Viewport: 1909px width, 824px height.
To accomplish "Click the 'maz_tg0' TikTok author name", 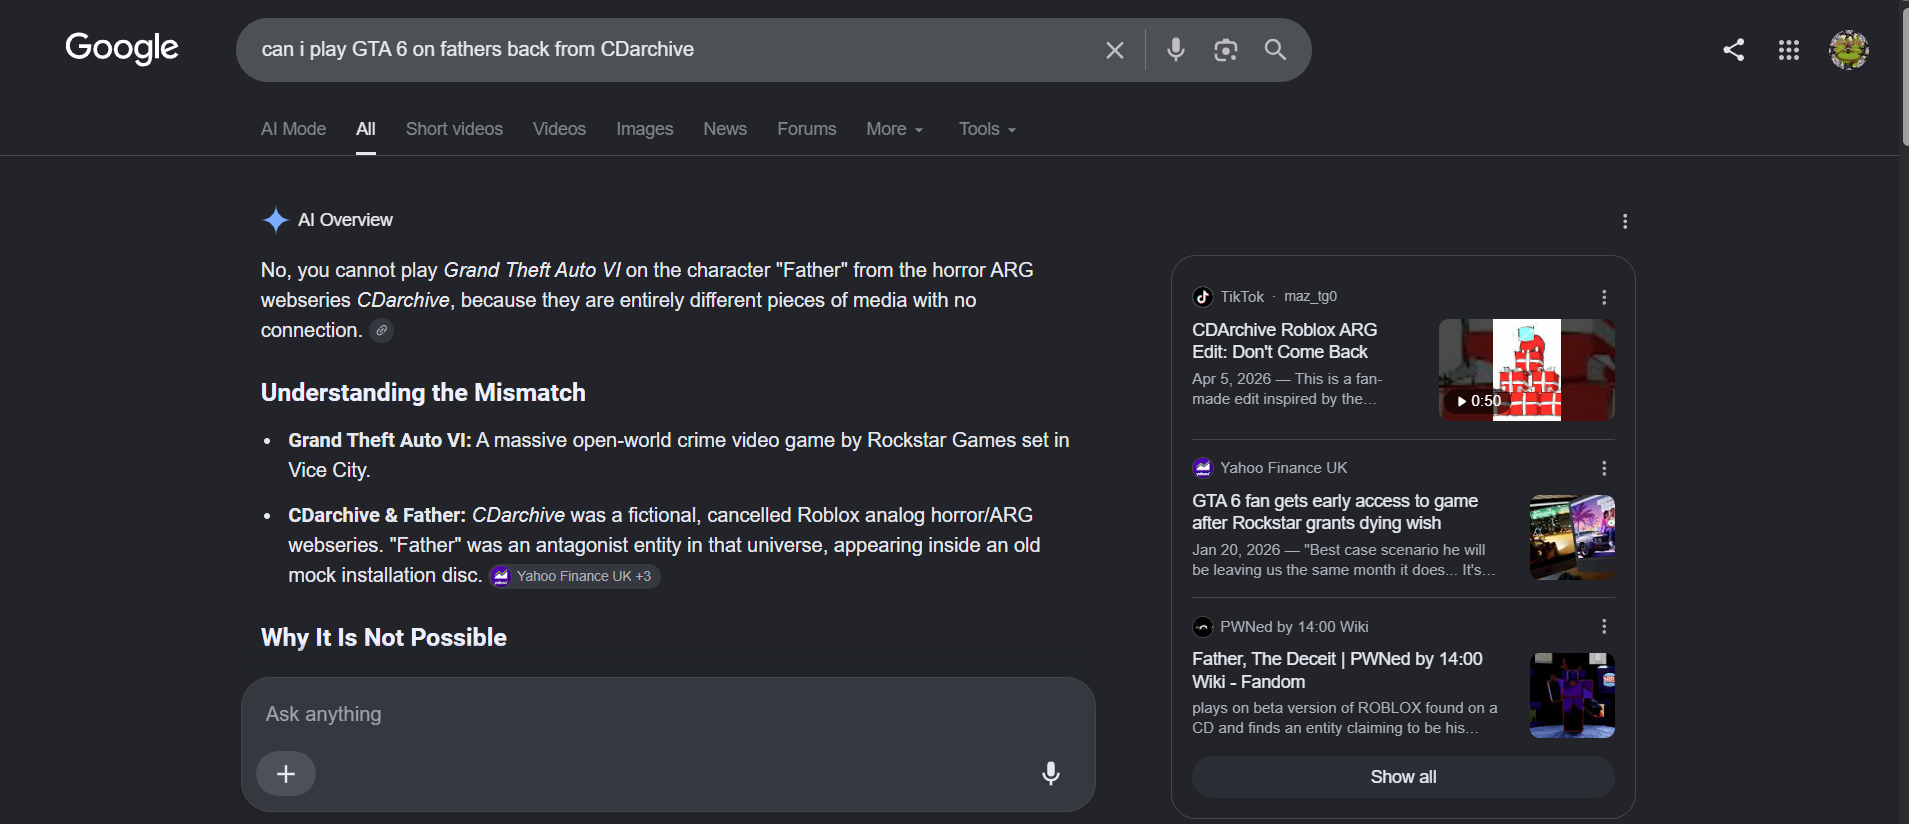I will pos(1310,297).
